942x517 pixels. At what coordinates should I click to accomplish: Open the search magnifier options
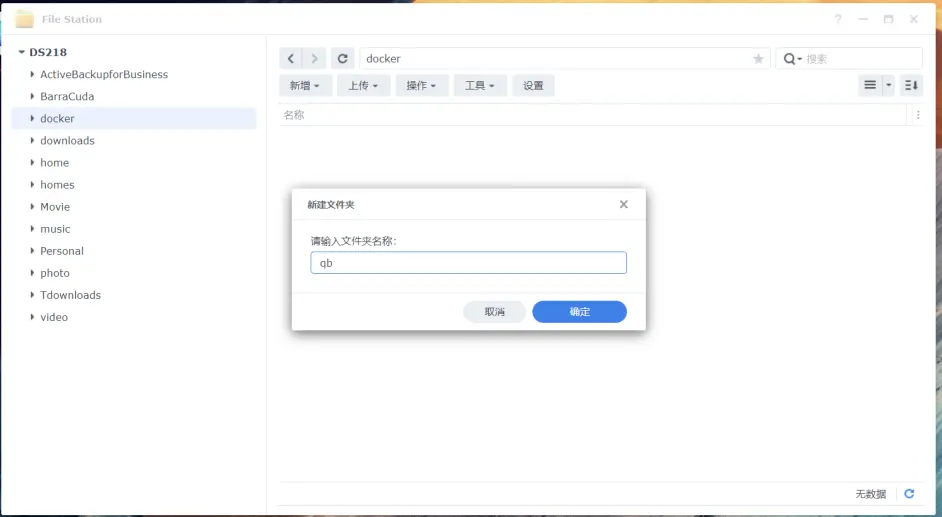[792, 59]
